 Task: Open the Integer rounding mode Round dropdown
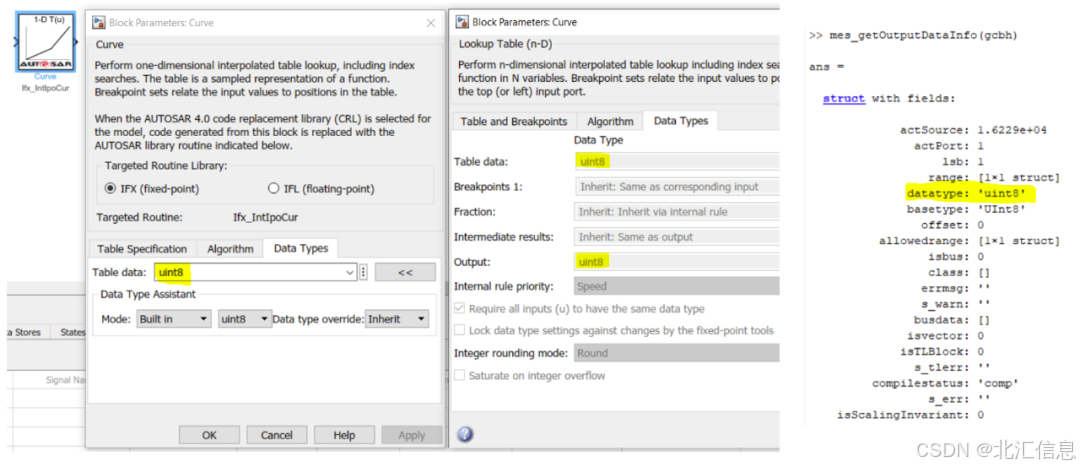coord(676,353)
